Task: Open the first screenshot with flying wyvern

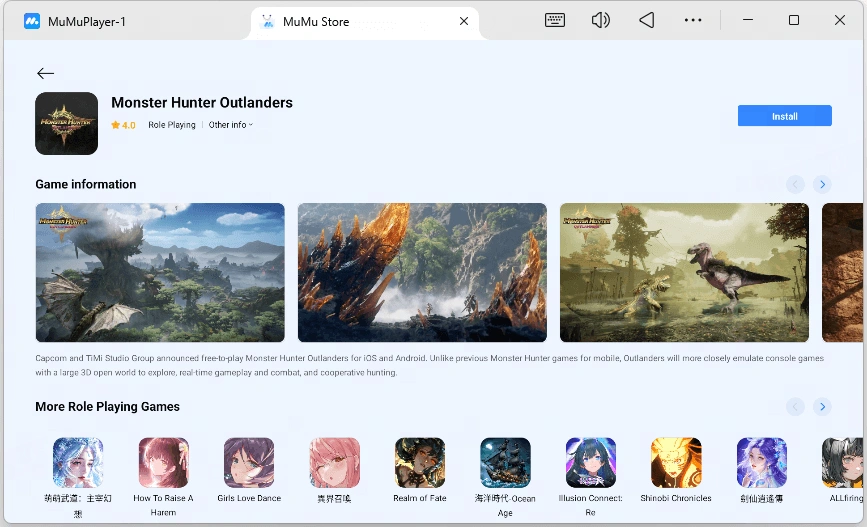Action: [x=160, y=273]
